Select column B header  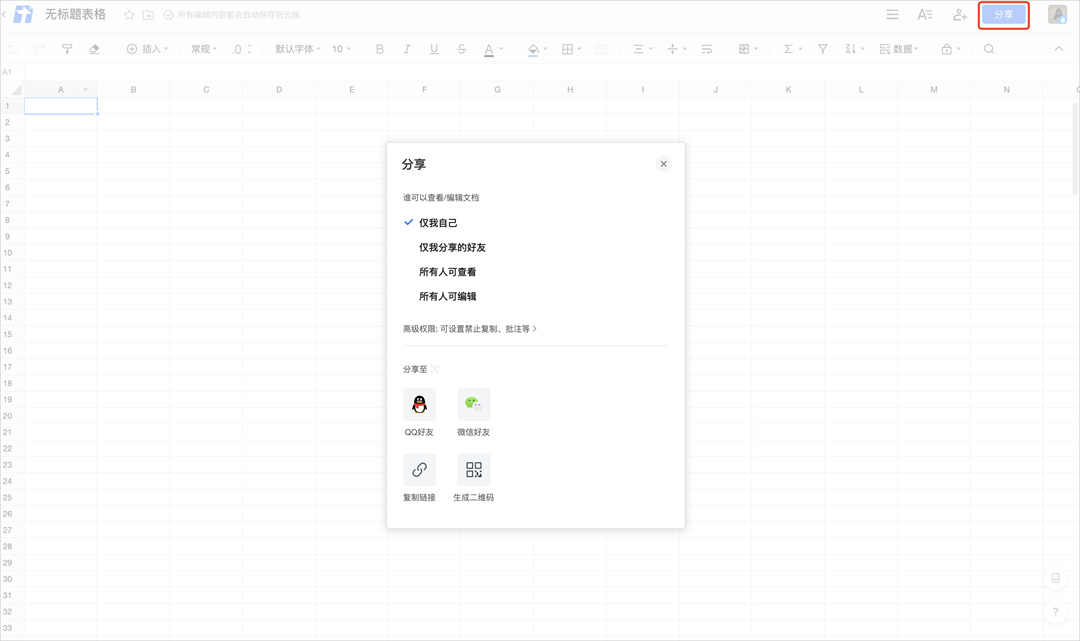tap(134, 90)
